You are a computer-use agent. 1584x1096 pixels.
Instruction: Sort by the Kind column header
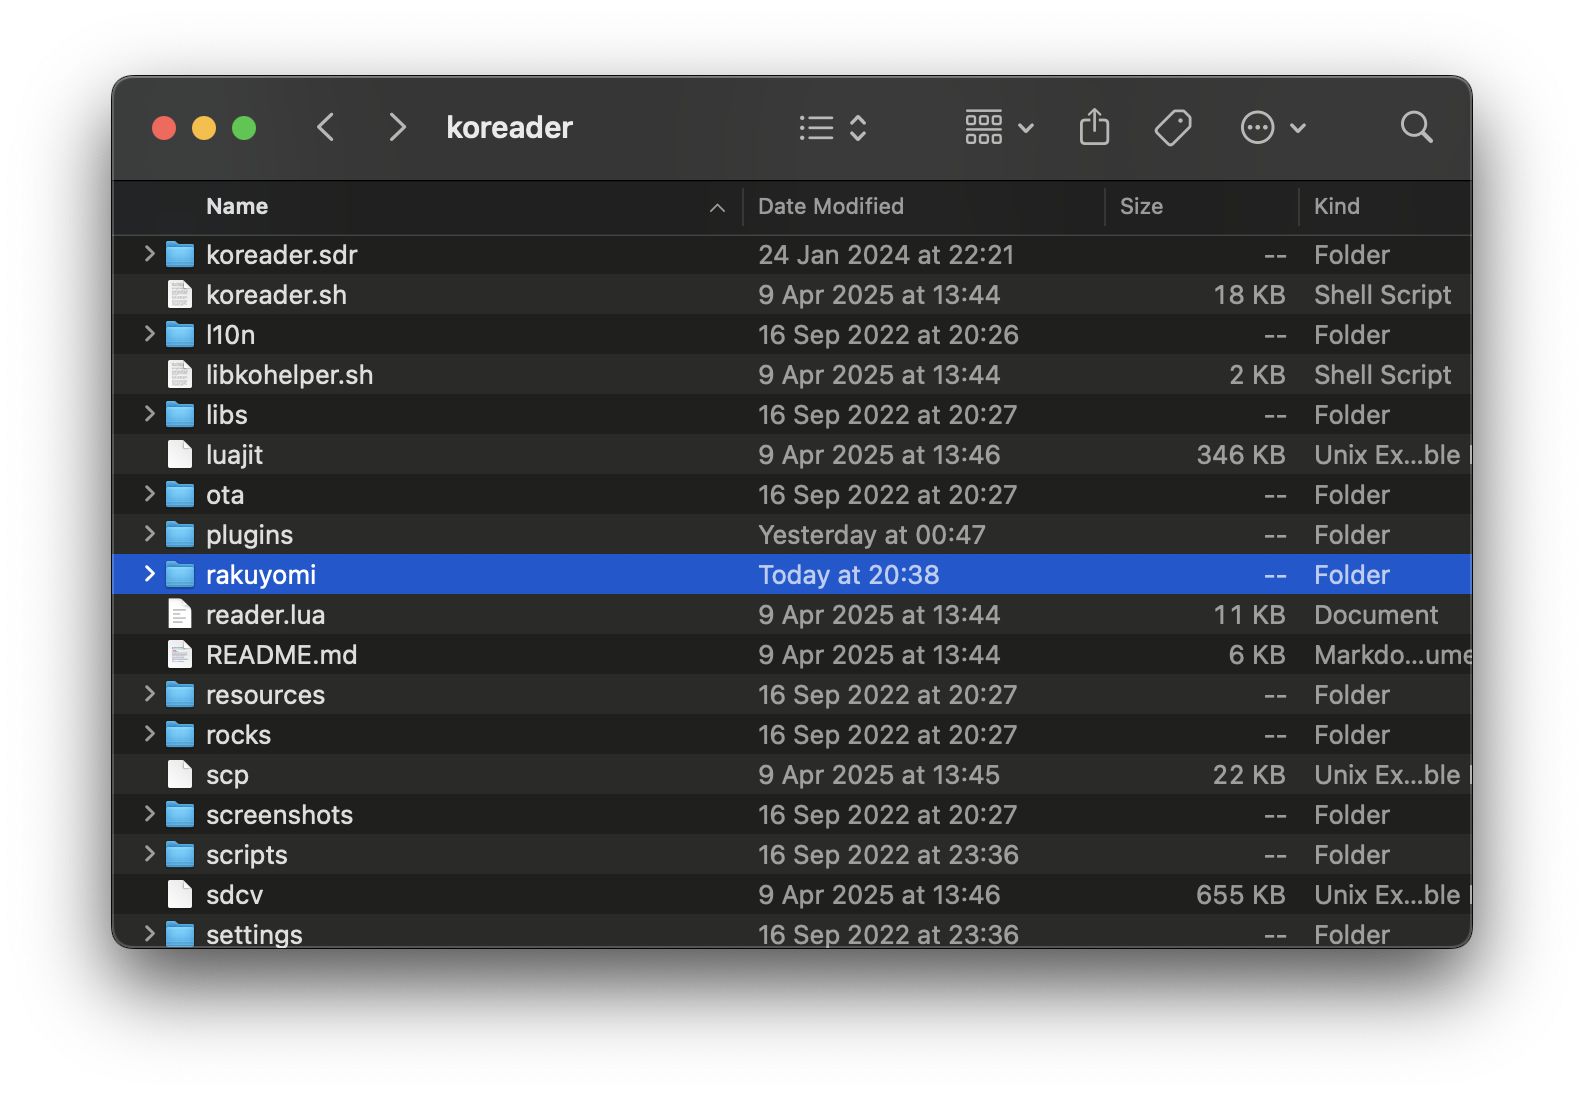click(x=1336, y=207)
